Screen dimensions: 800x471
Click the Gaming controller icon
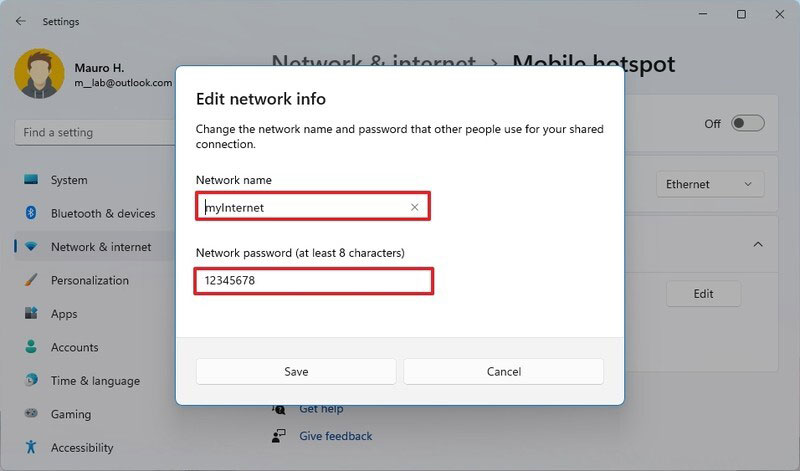(31, 413)
